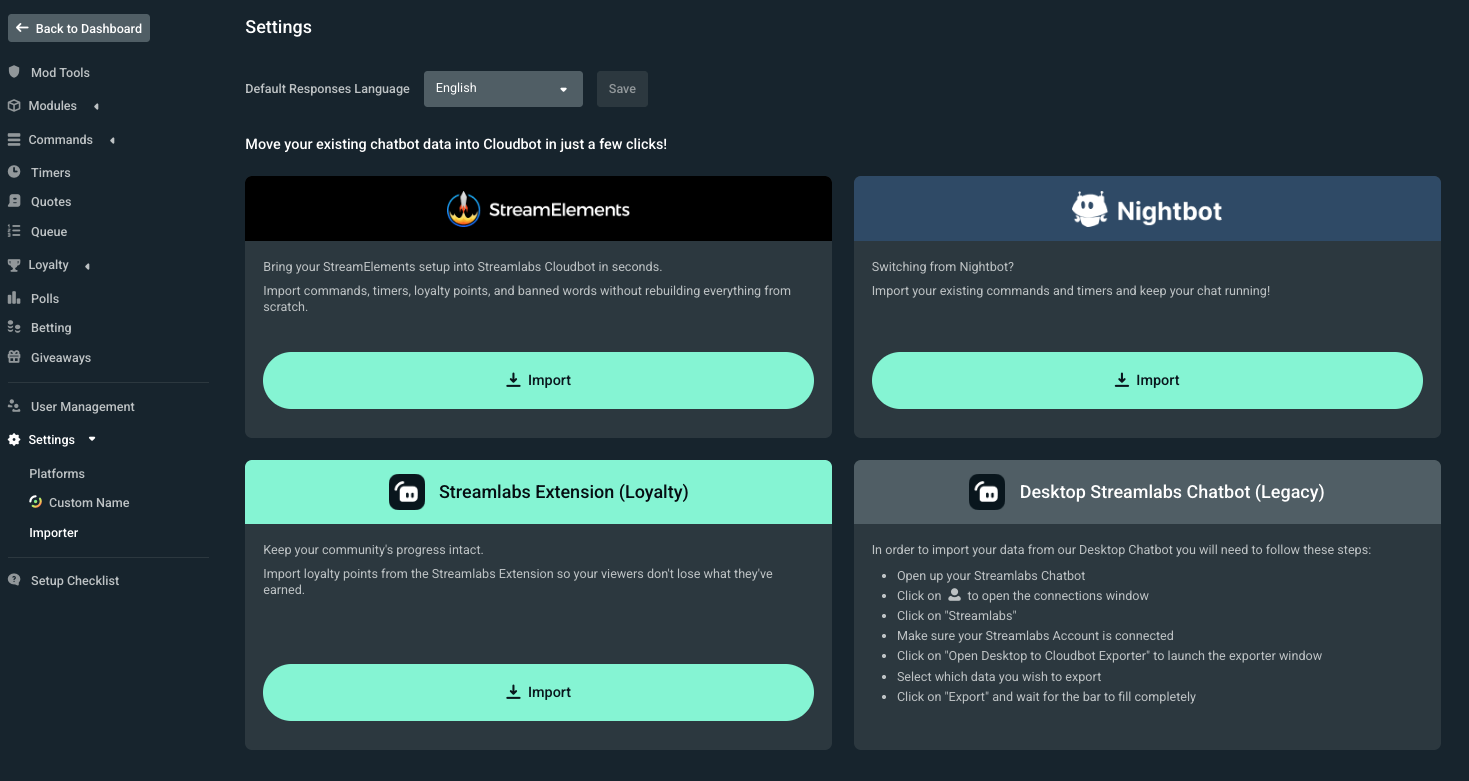Click the Nightbot robot logo

[1090, 210]
